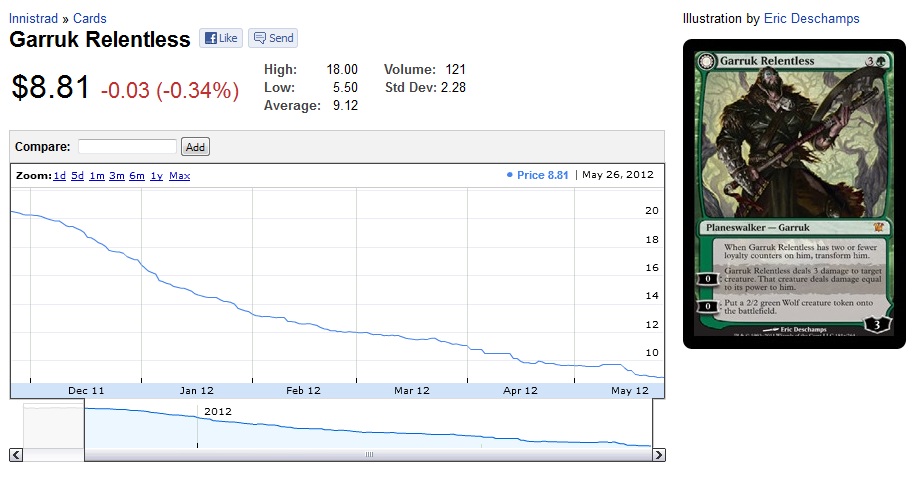Open the Cards breadcrumb link

click(90, 18)
